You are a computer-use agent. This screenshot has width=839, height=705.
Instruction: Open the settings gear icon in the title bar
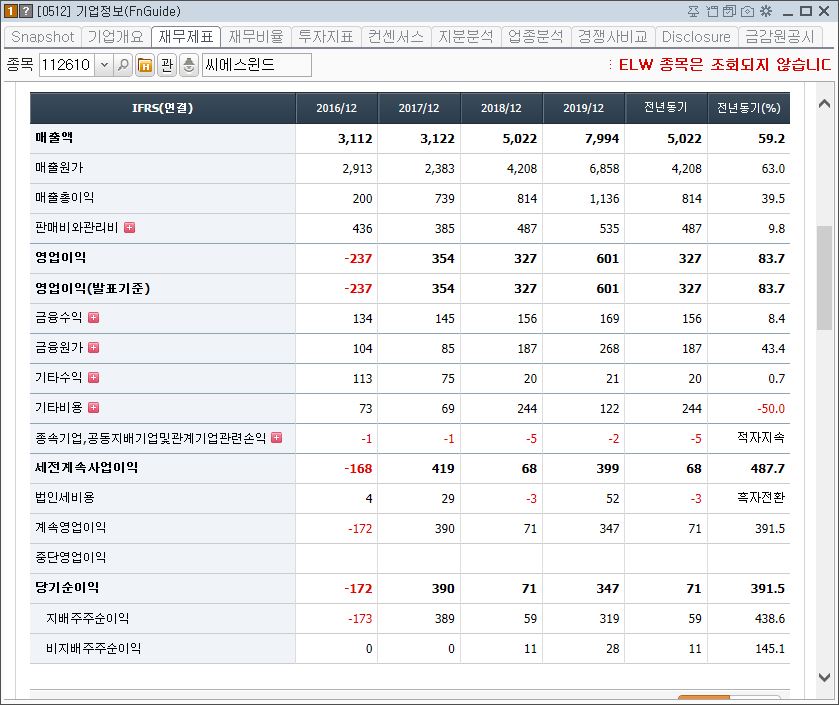click(x=765, y=11)
